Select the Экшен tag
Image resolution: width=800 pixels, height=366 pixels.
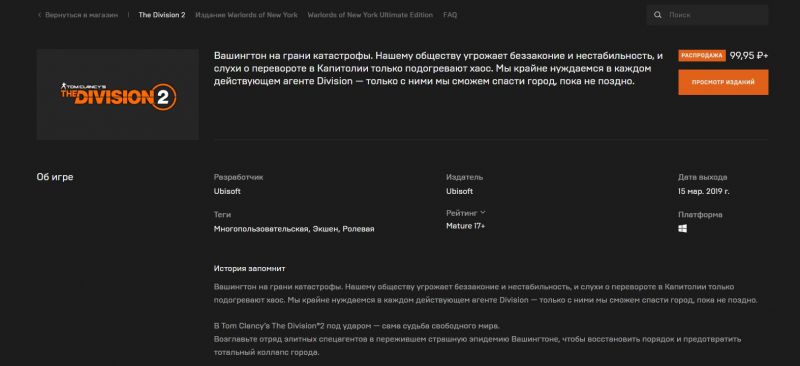(x=325, y=229)
